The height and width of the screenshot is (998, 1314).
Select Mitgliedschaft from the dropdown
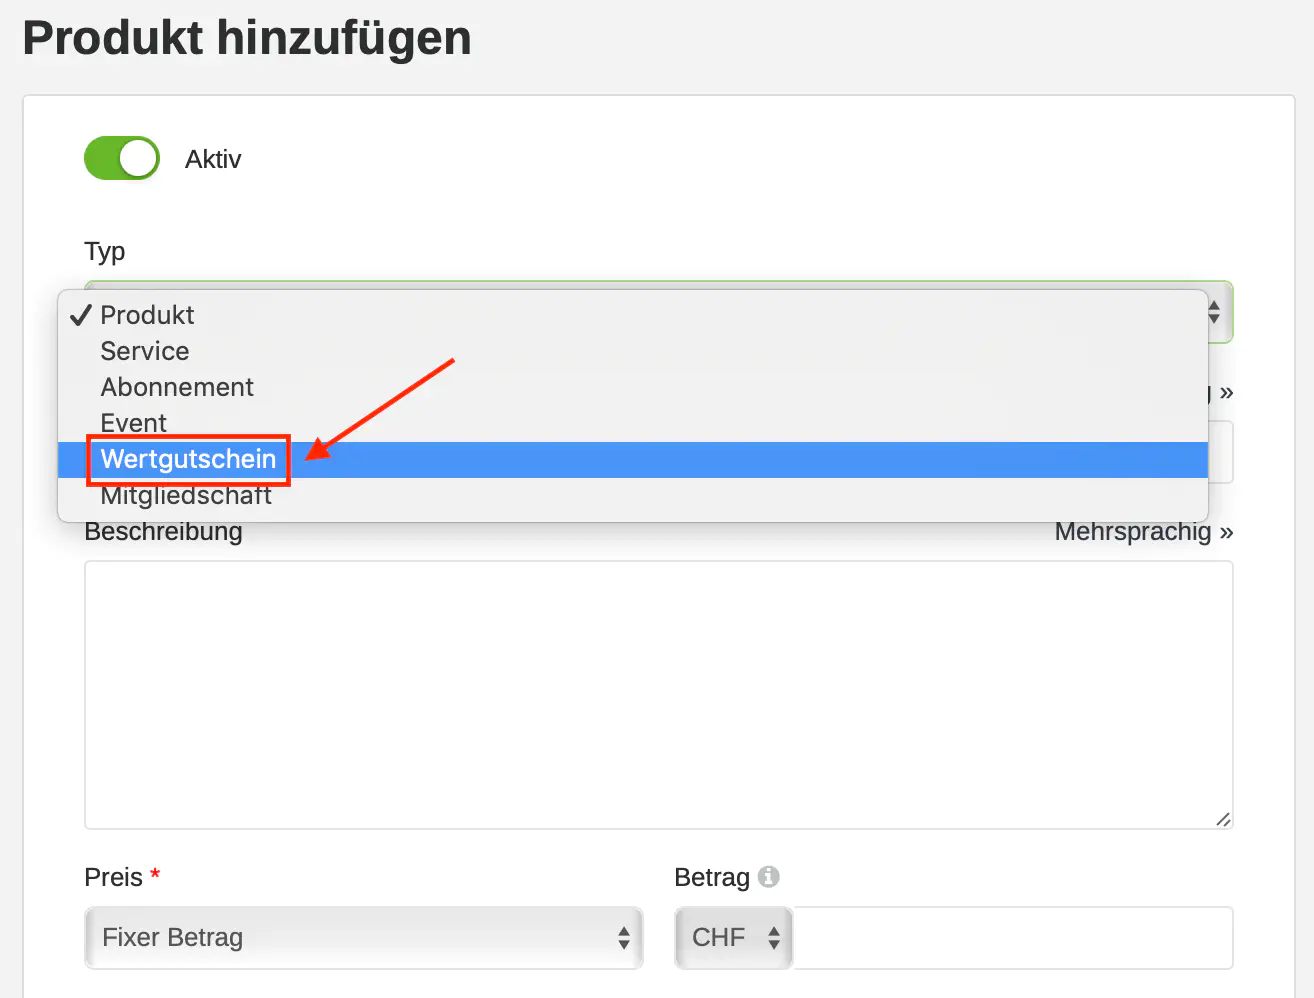pyautogui.click(x=186, y=496)
